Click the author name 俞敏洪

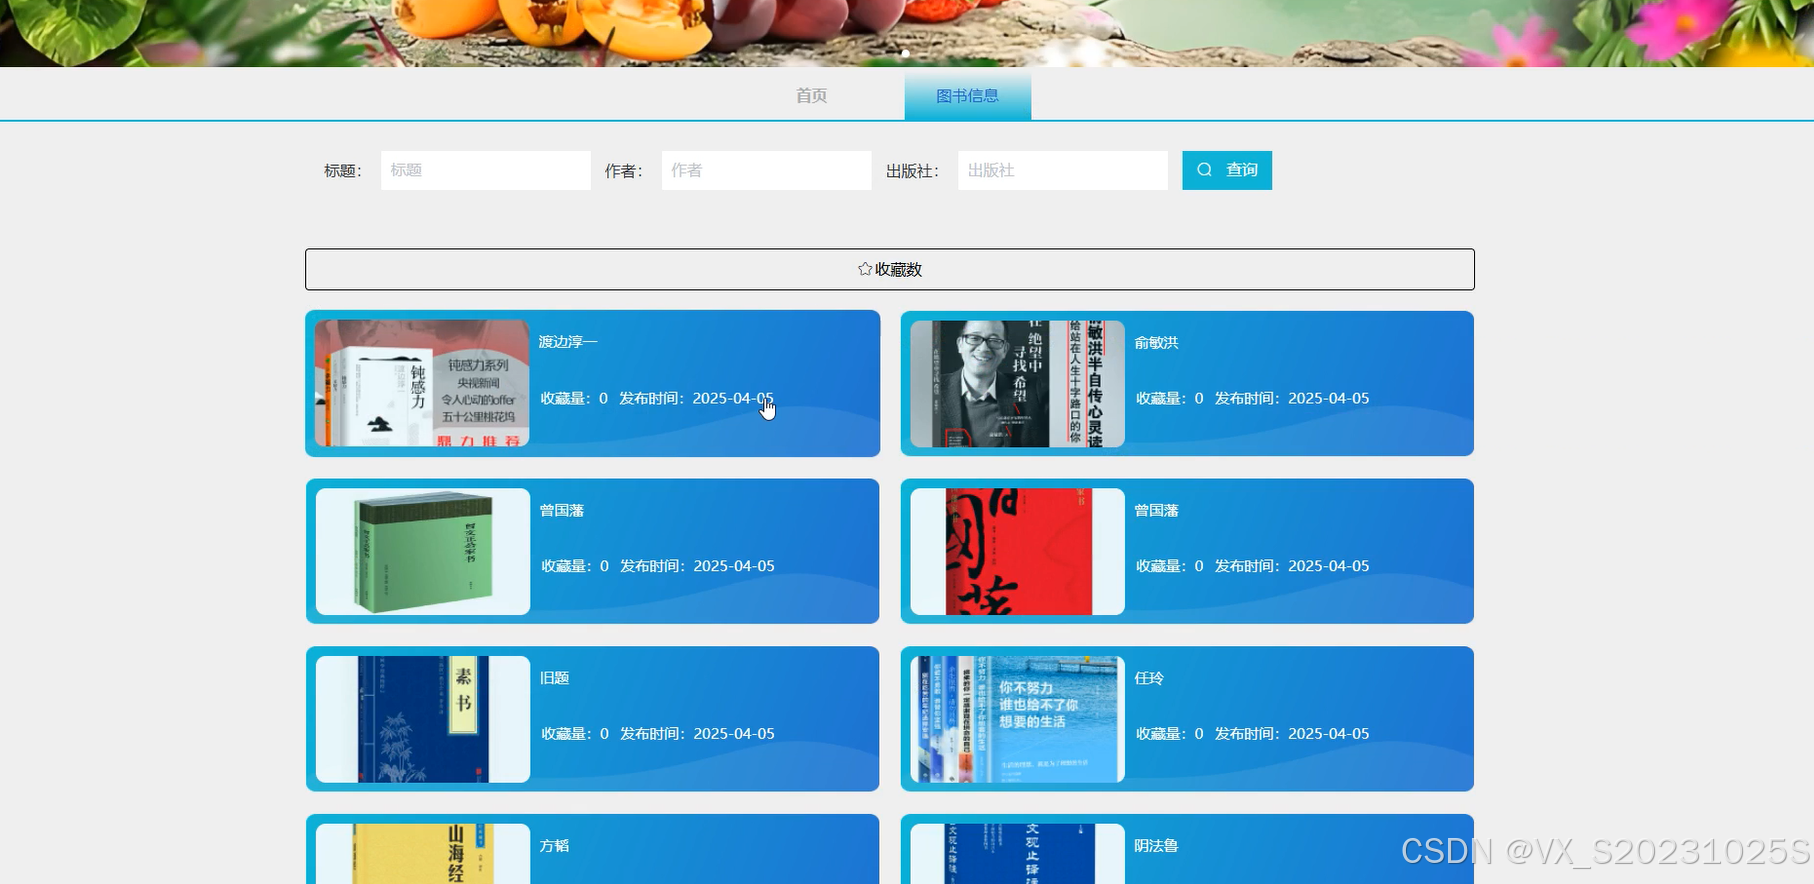1156,342
